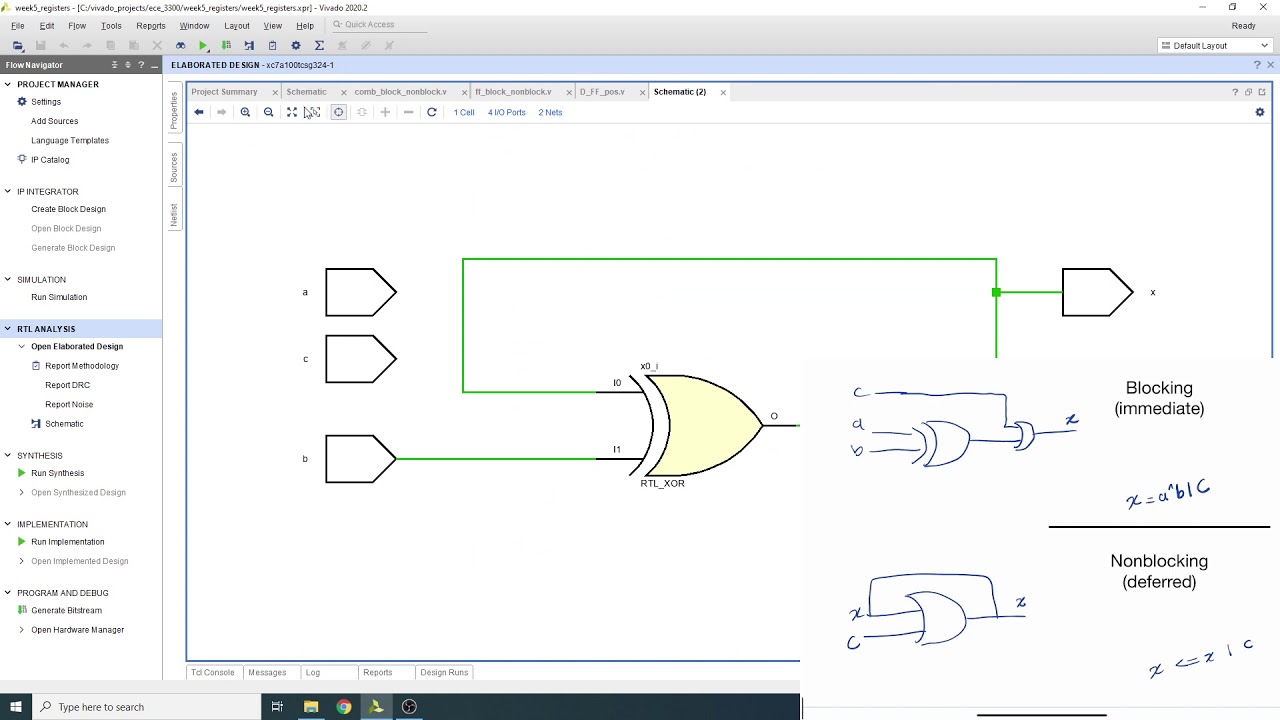Minimize the Flow Navigator panel
1280x720 pixels.
[153, 65]
